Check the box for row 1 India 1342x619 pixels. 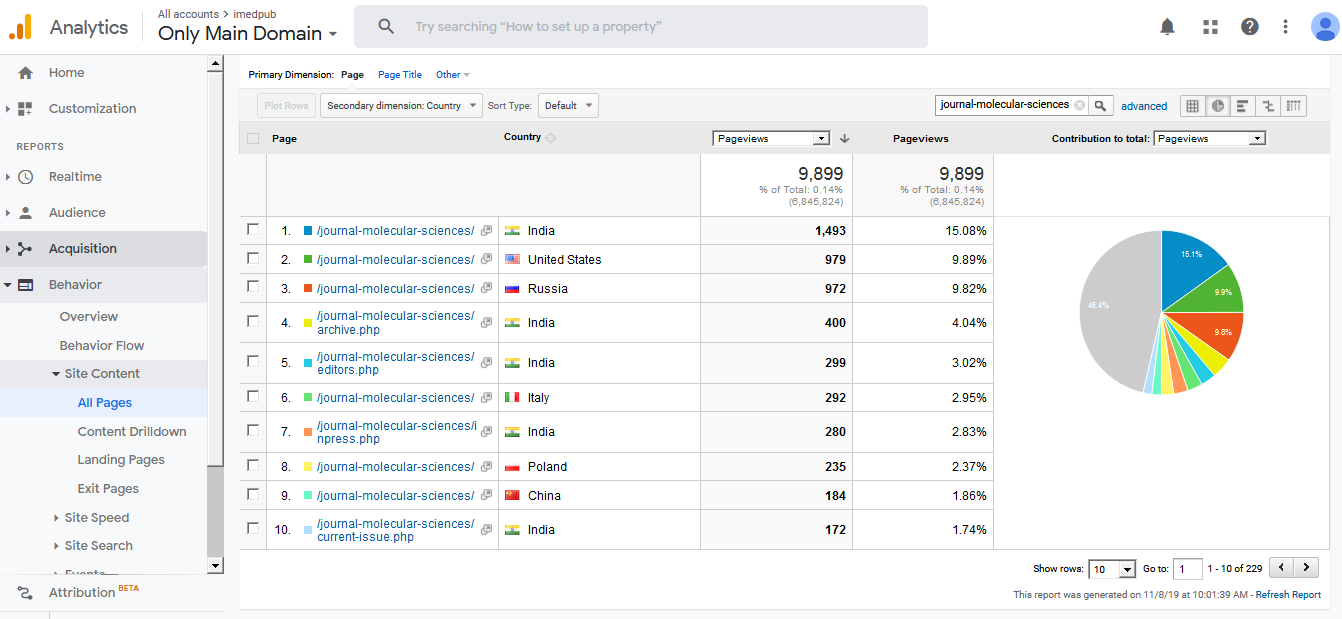(253, 230)
